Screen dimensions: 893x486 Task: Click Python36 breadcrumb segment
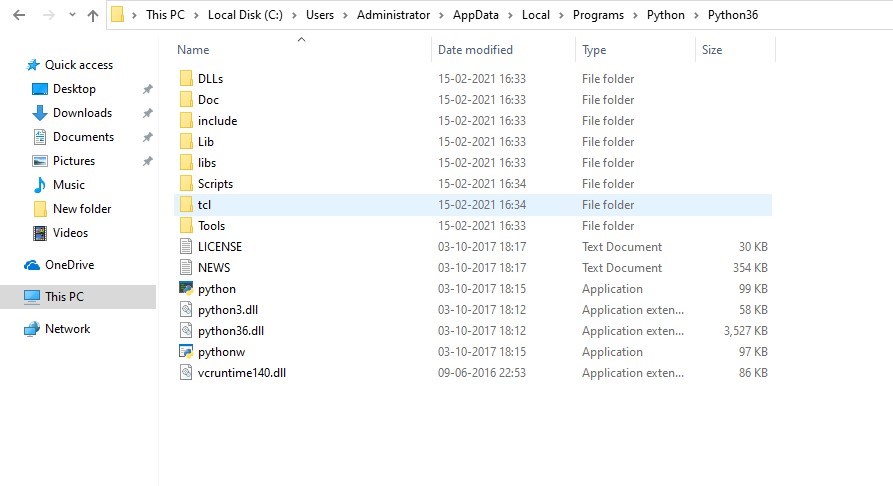click(x=732, y=15)
